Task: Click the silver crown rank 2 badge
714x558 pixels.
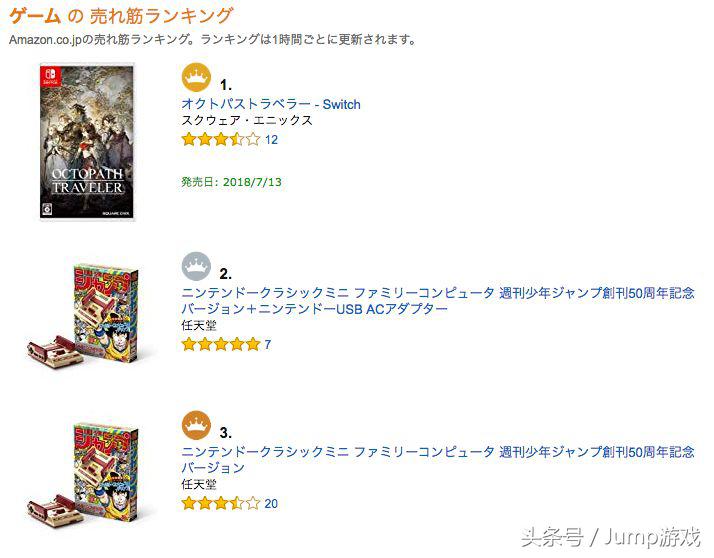Action: pyautogui.click(x=196, y=268)
